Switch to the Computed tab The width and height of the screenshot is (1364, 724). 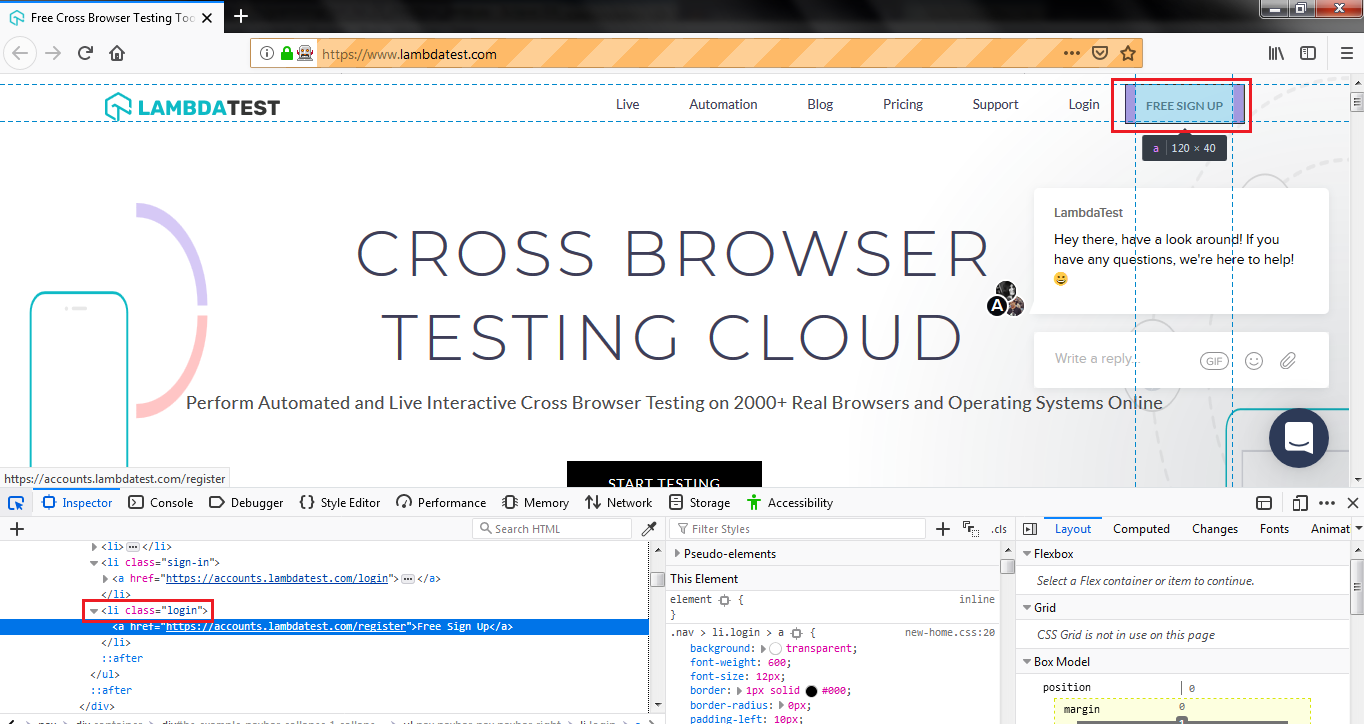pos(1141,528)
